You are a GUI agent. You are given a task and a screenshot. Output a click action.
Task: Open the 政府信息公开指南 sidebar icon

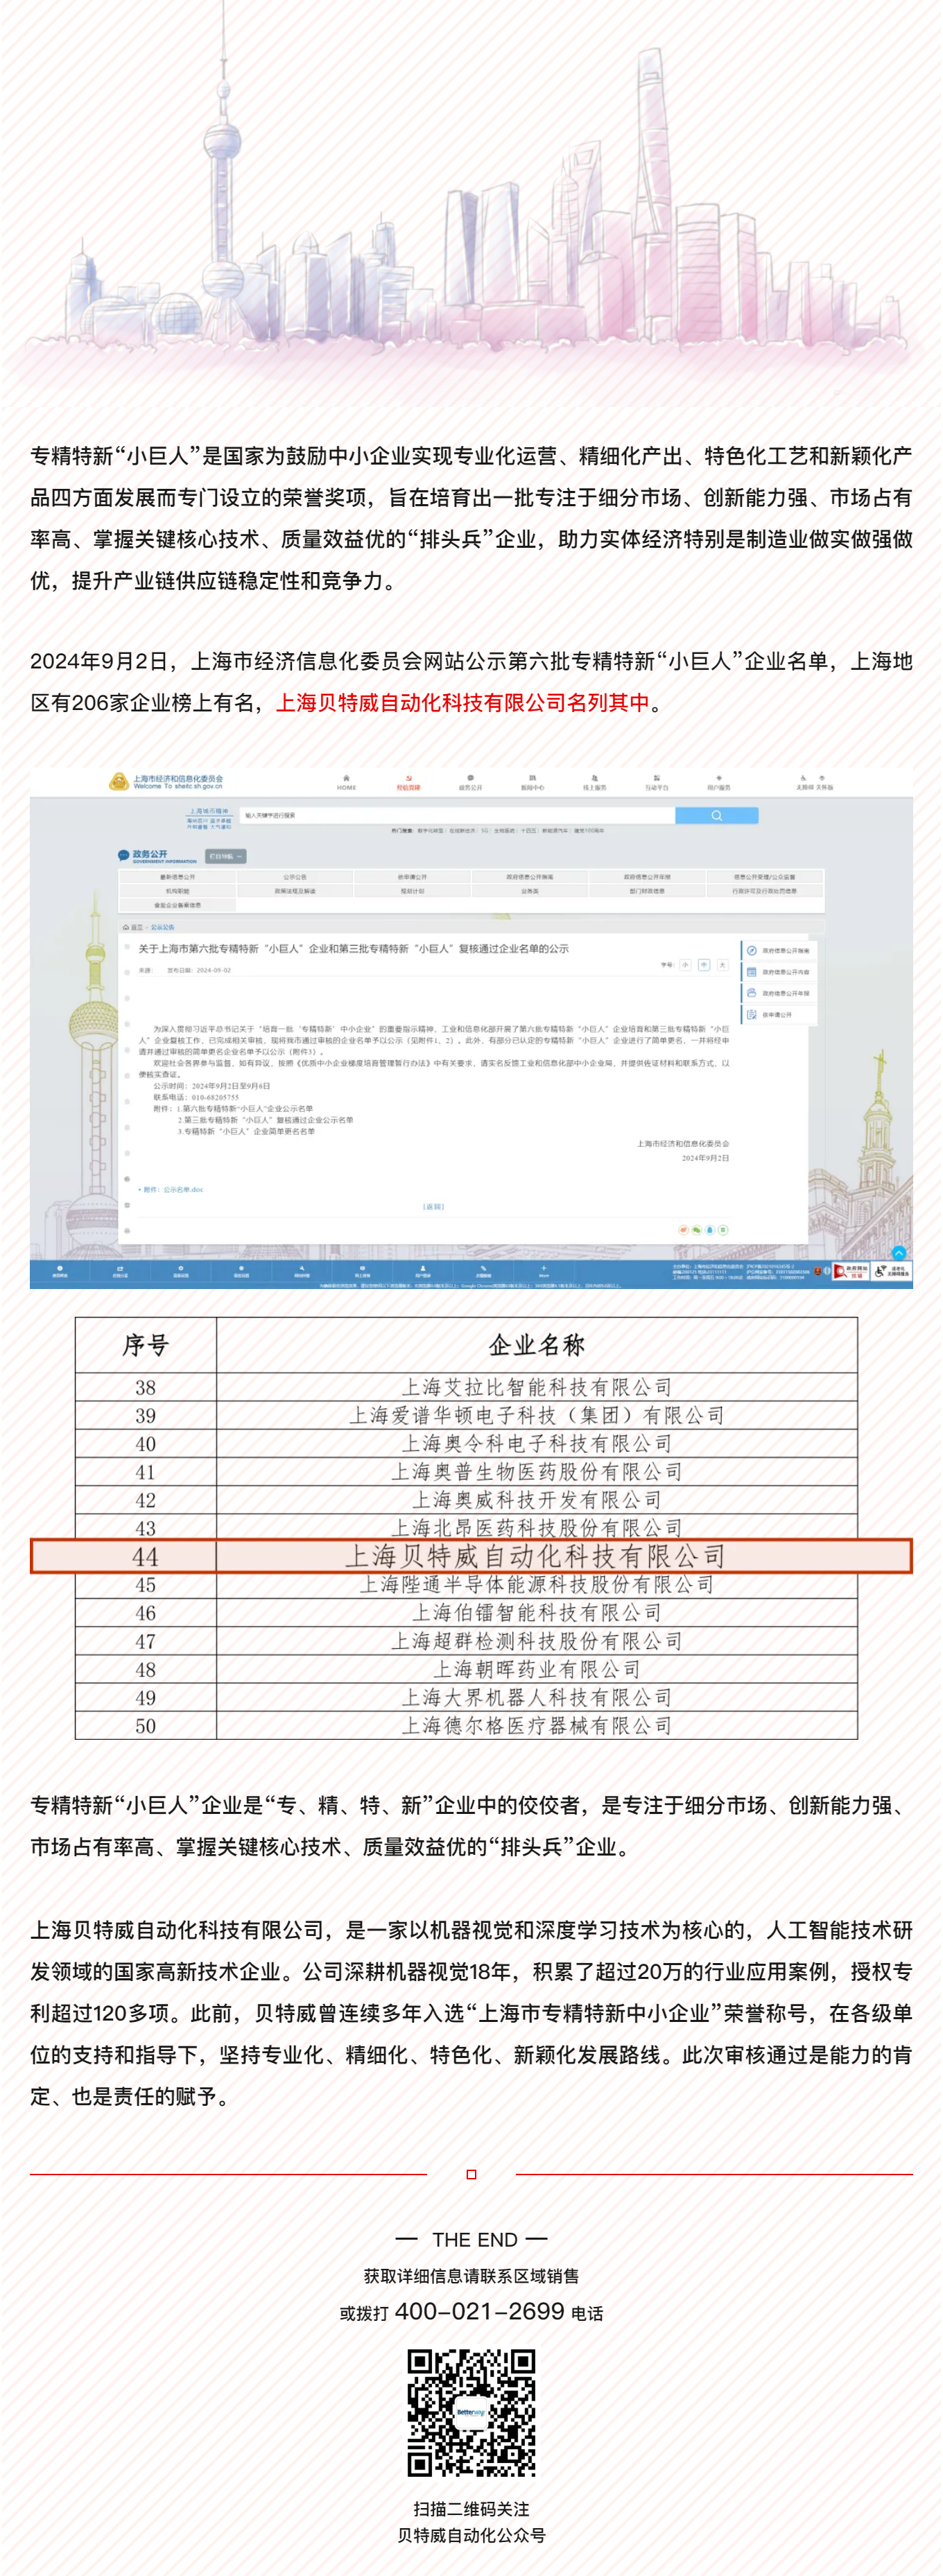click(x=751, y=950)
